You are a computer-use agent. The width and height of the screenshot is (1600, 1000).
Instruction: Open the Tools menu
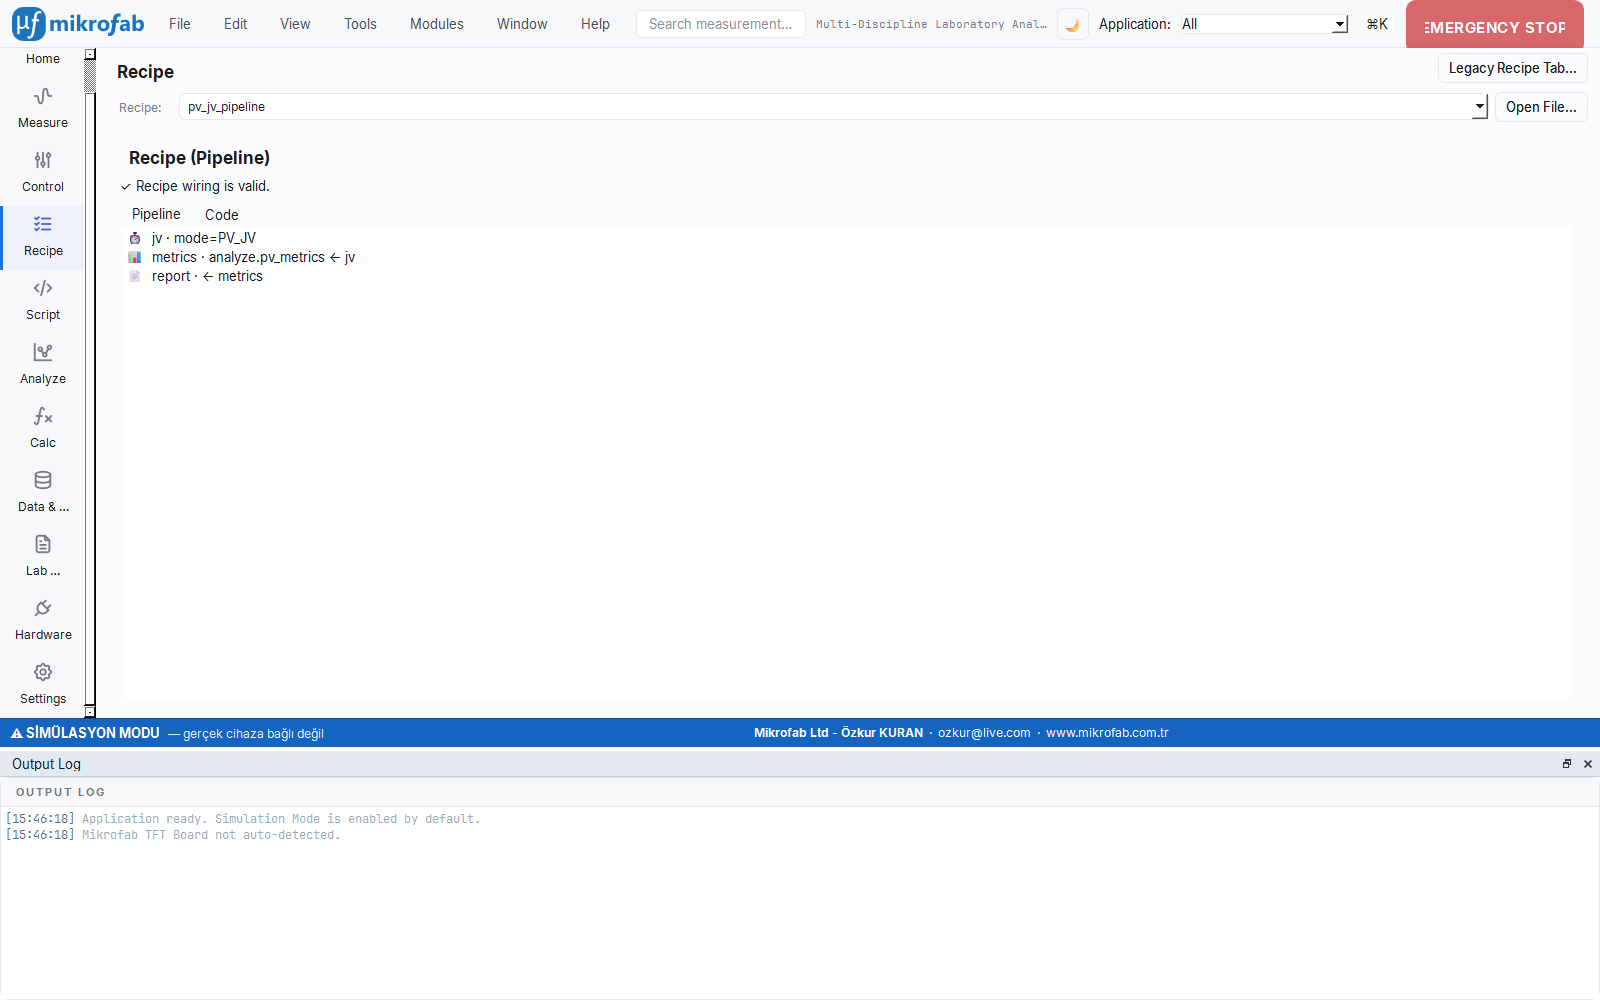tap(360, 24)
